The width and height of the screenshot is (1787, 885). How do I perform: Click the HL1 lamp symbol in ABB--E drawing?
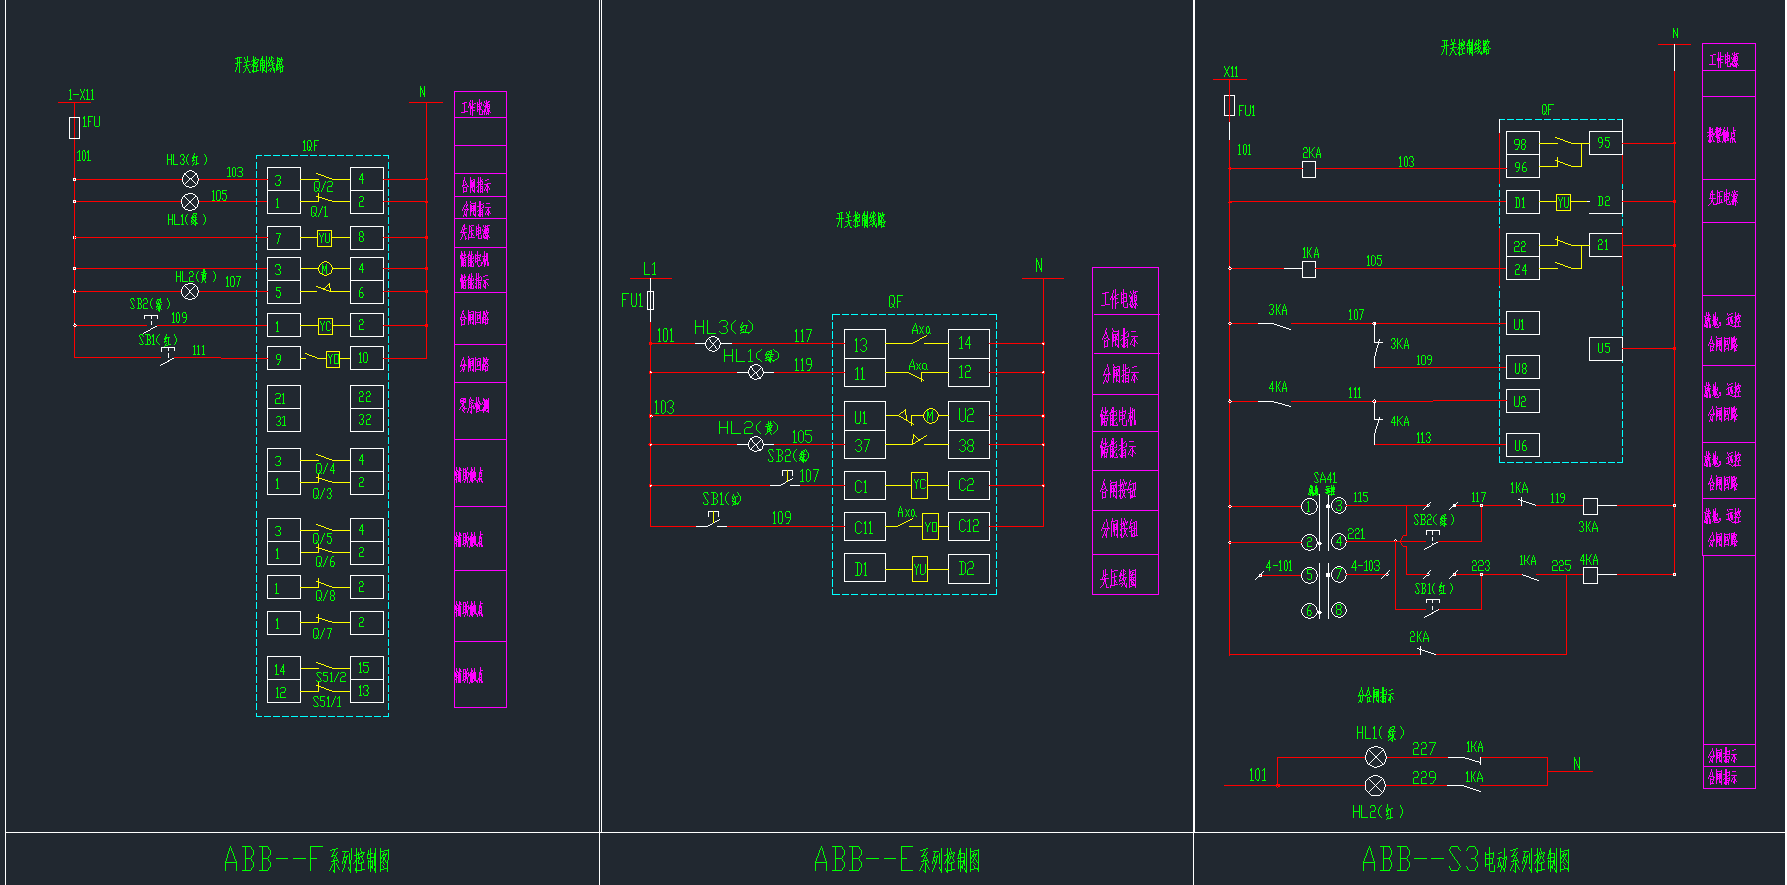pos(756,372)
